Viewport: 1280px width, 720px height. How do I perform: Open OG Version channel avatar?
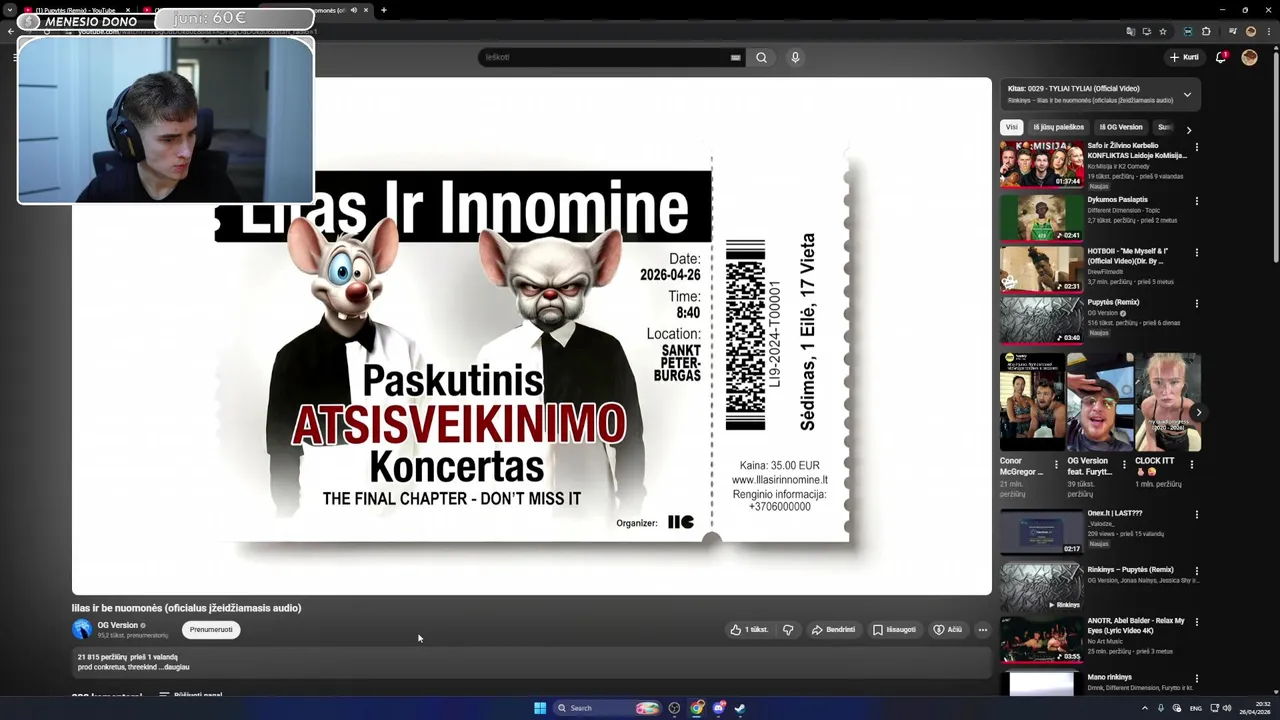tap(82, 629)
